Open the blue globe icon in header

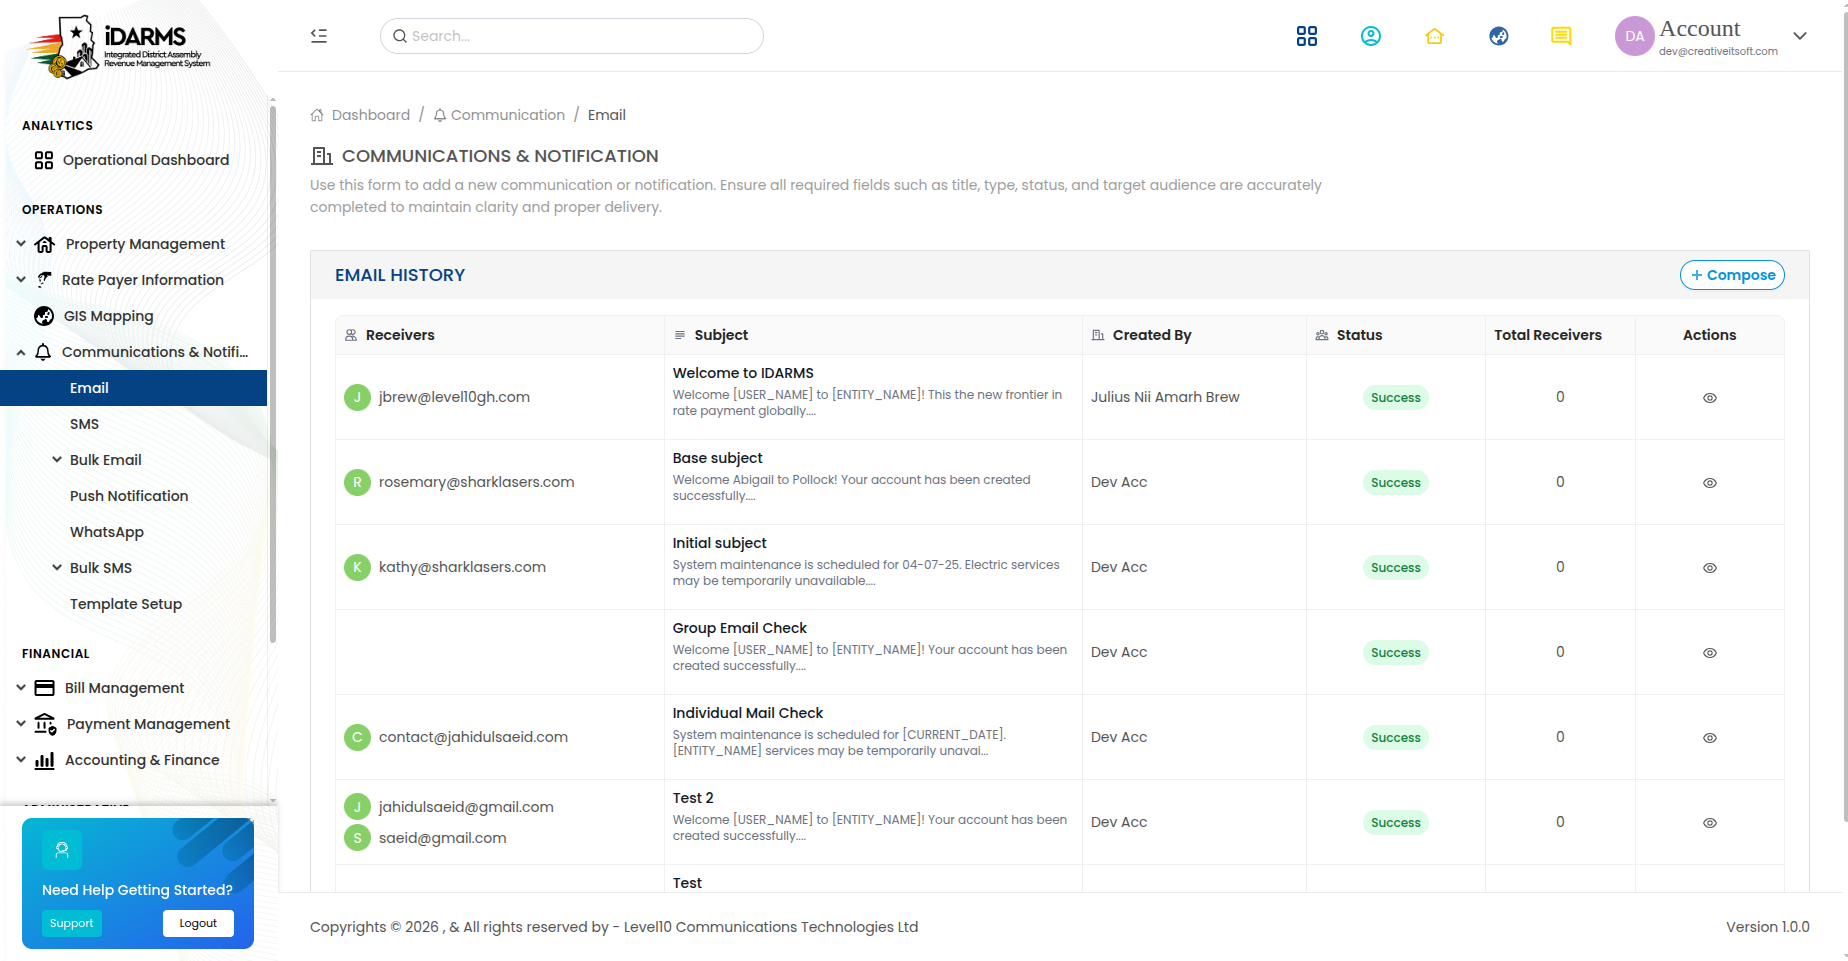[1498, 36]
